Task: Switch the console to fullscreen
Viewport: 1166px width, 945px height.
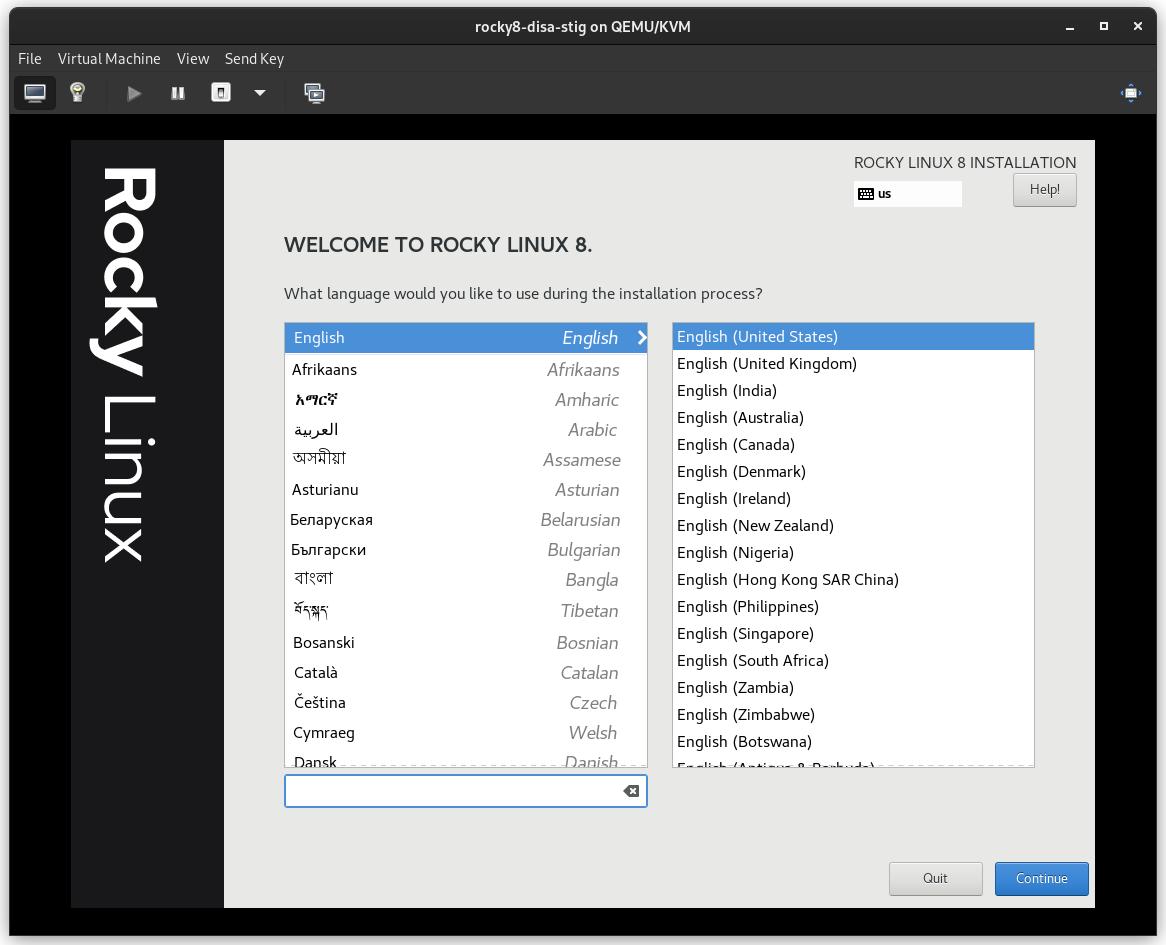Action: point(1130,93)
